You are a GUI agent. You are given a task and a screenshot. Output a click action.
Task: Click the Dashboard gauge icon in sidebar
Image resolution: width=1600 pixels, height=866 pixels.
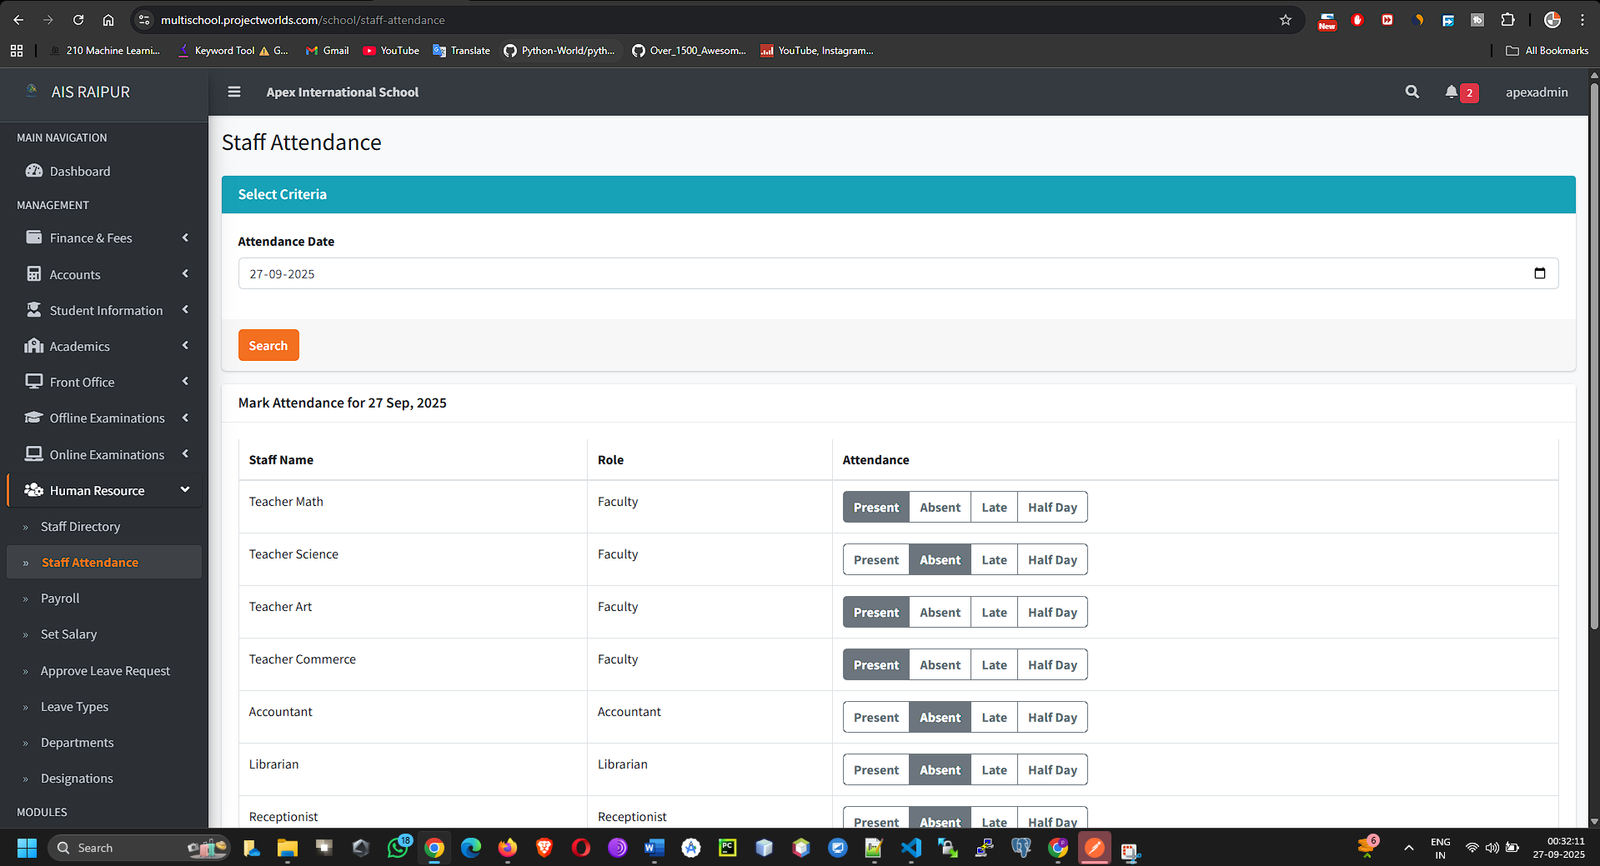[34, 171]
